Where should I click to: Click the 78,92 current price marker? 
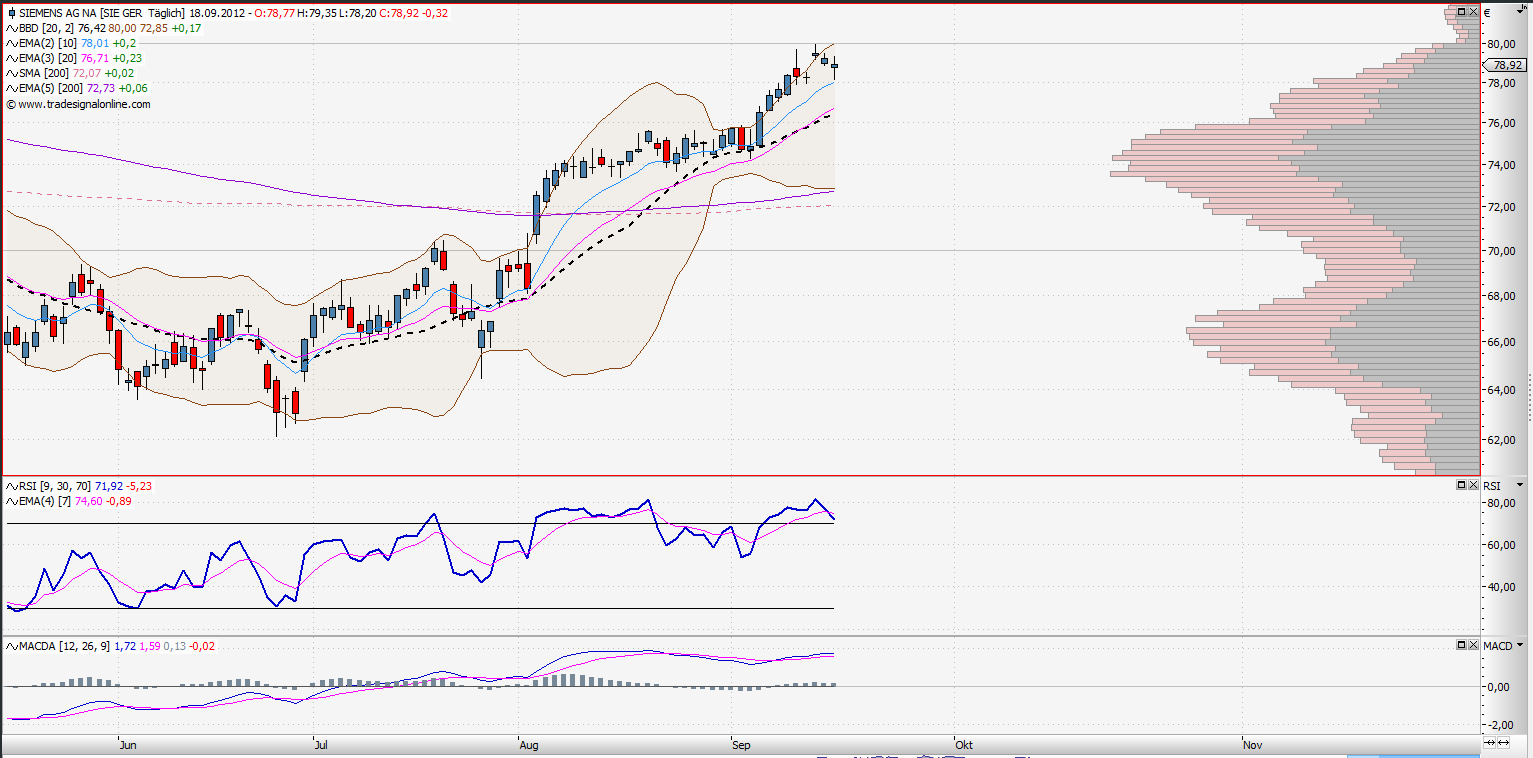(1503, 65)
